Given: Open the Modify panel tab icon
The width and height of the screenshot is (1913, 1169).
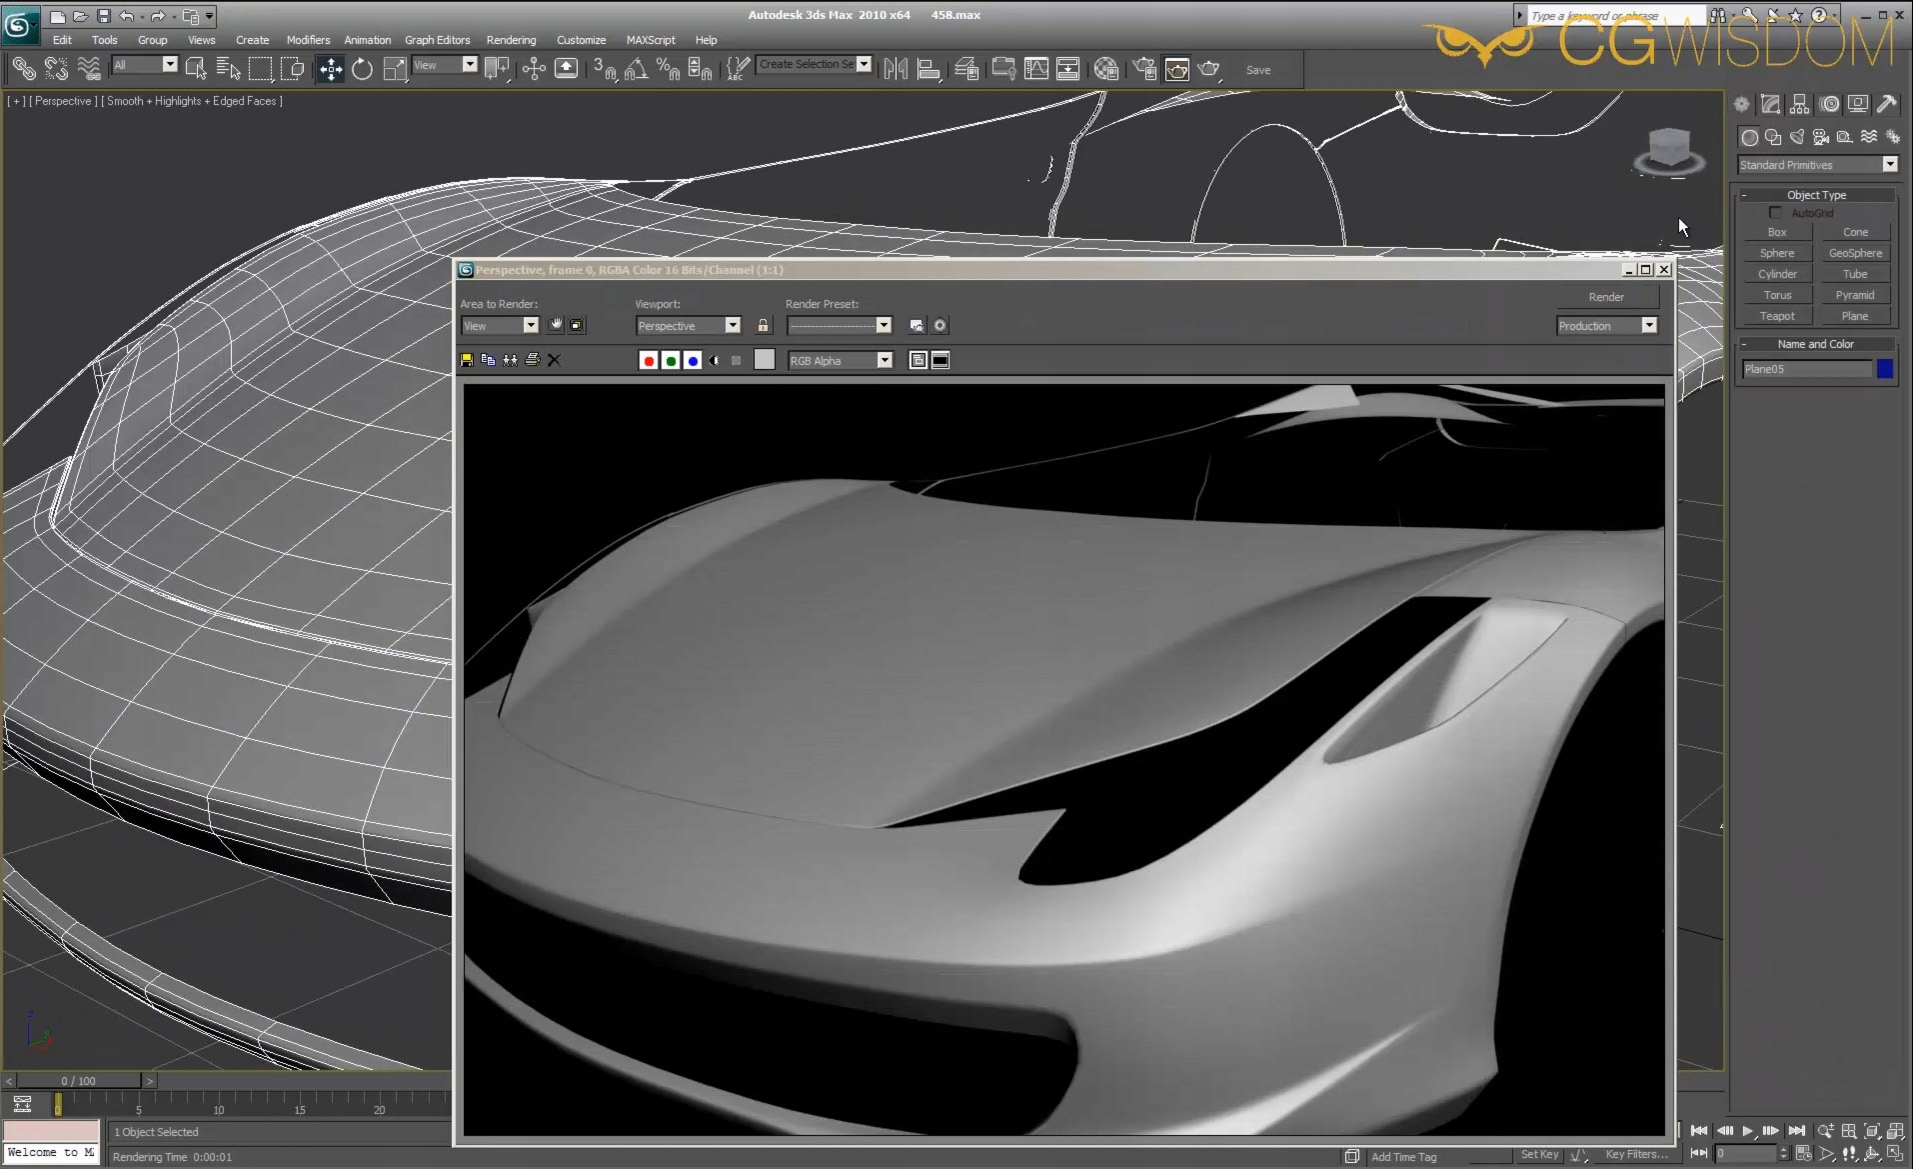Looking at the screenshot, I should [x=1770, y=104].
